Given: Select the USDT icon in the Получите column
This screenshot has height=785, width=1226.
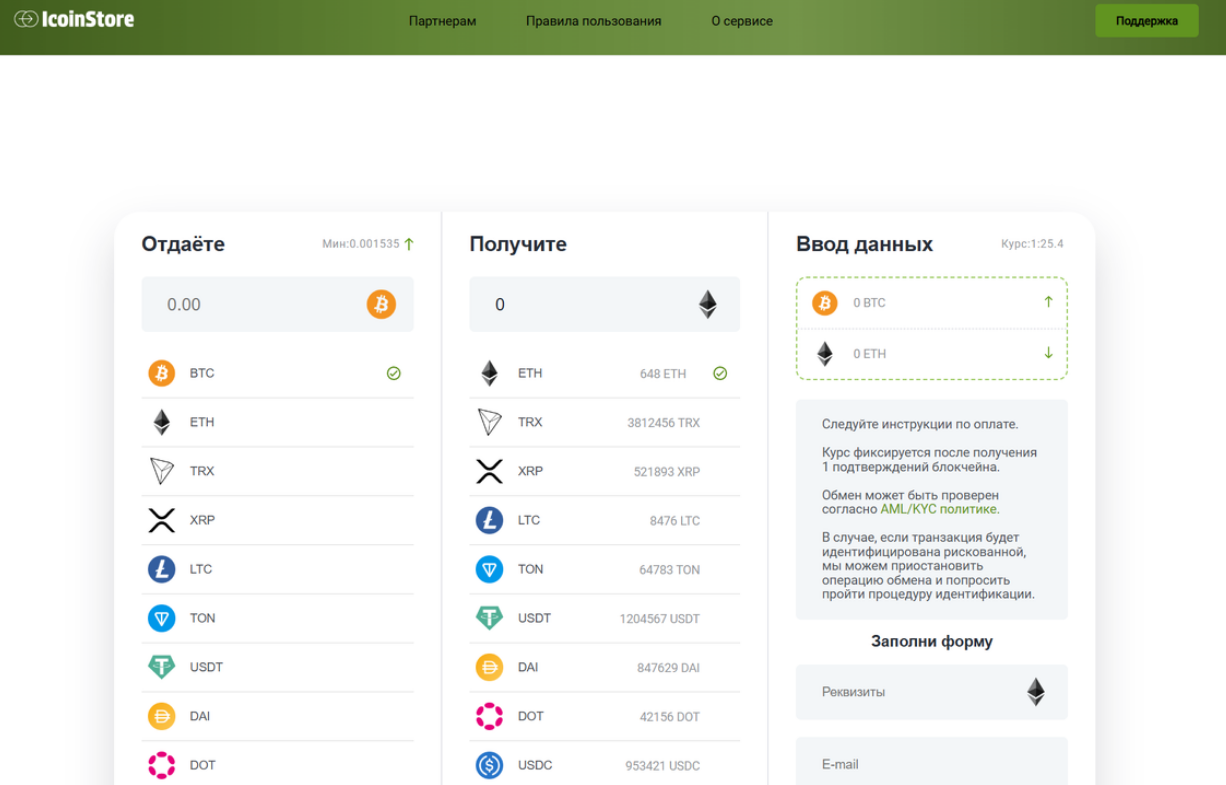Looking at the screenshot, I should (489, 618).
